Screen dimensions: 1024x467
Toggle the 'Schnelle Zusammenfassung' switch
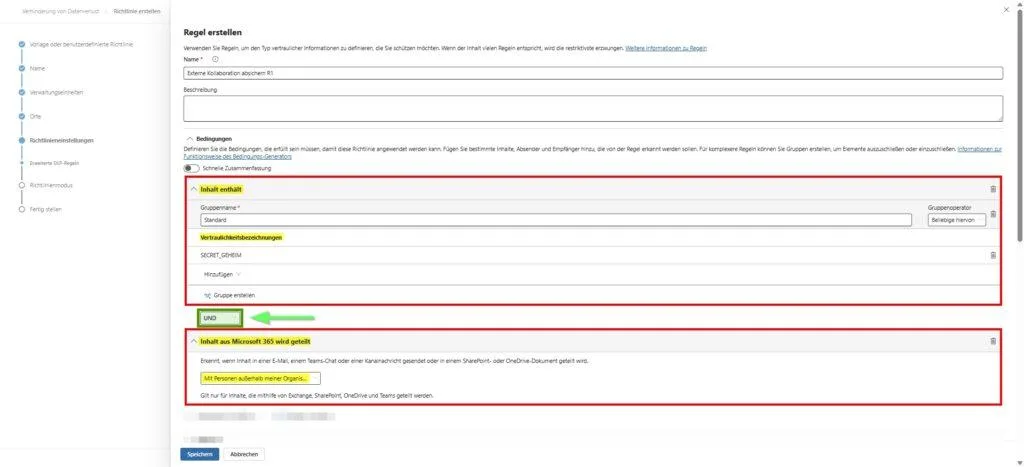click(x=191, y=168)
